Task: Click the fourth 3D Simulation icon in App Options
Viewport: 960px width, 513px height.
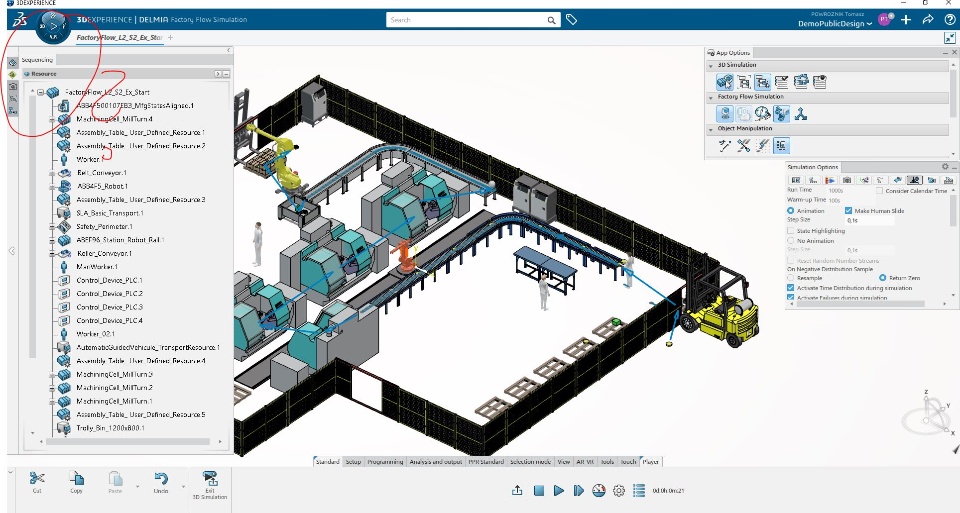Action: (x=781, y=81)
